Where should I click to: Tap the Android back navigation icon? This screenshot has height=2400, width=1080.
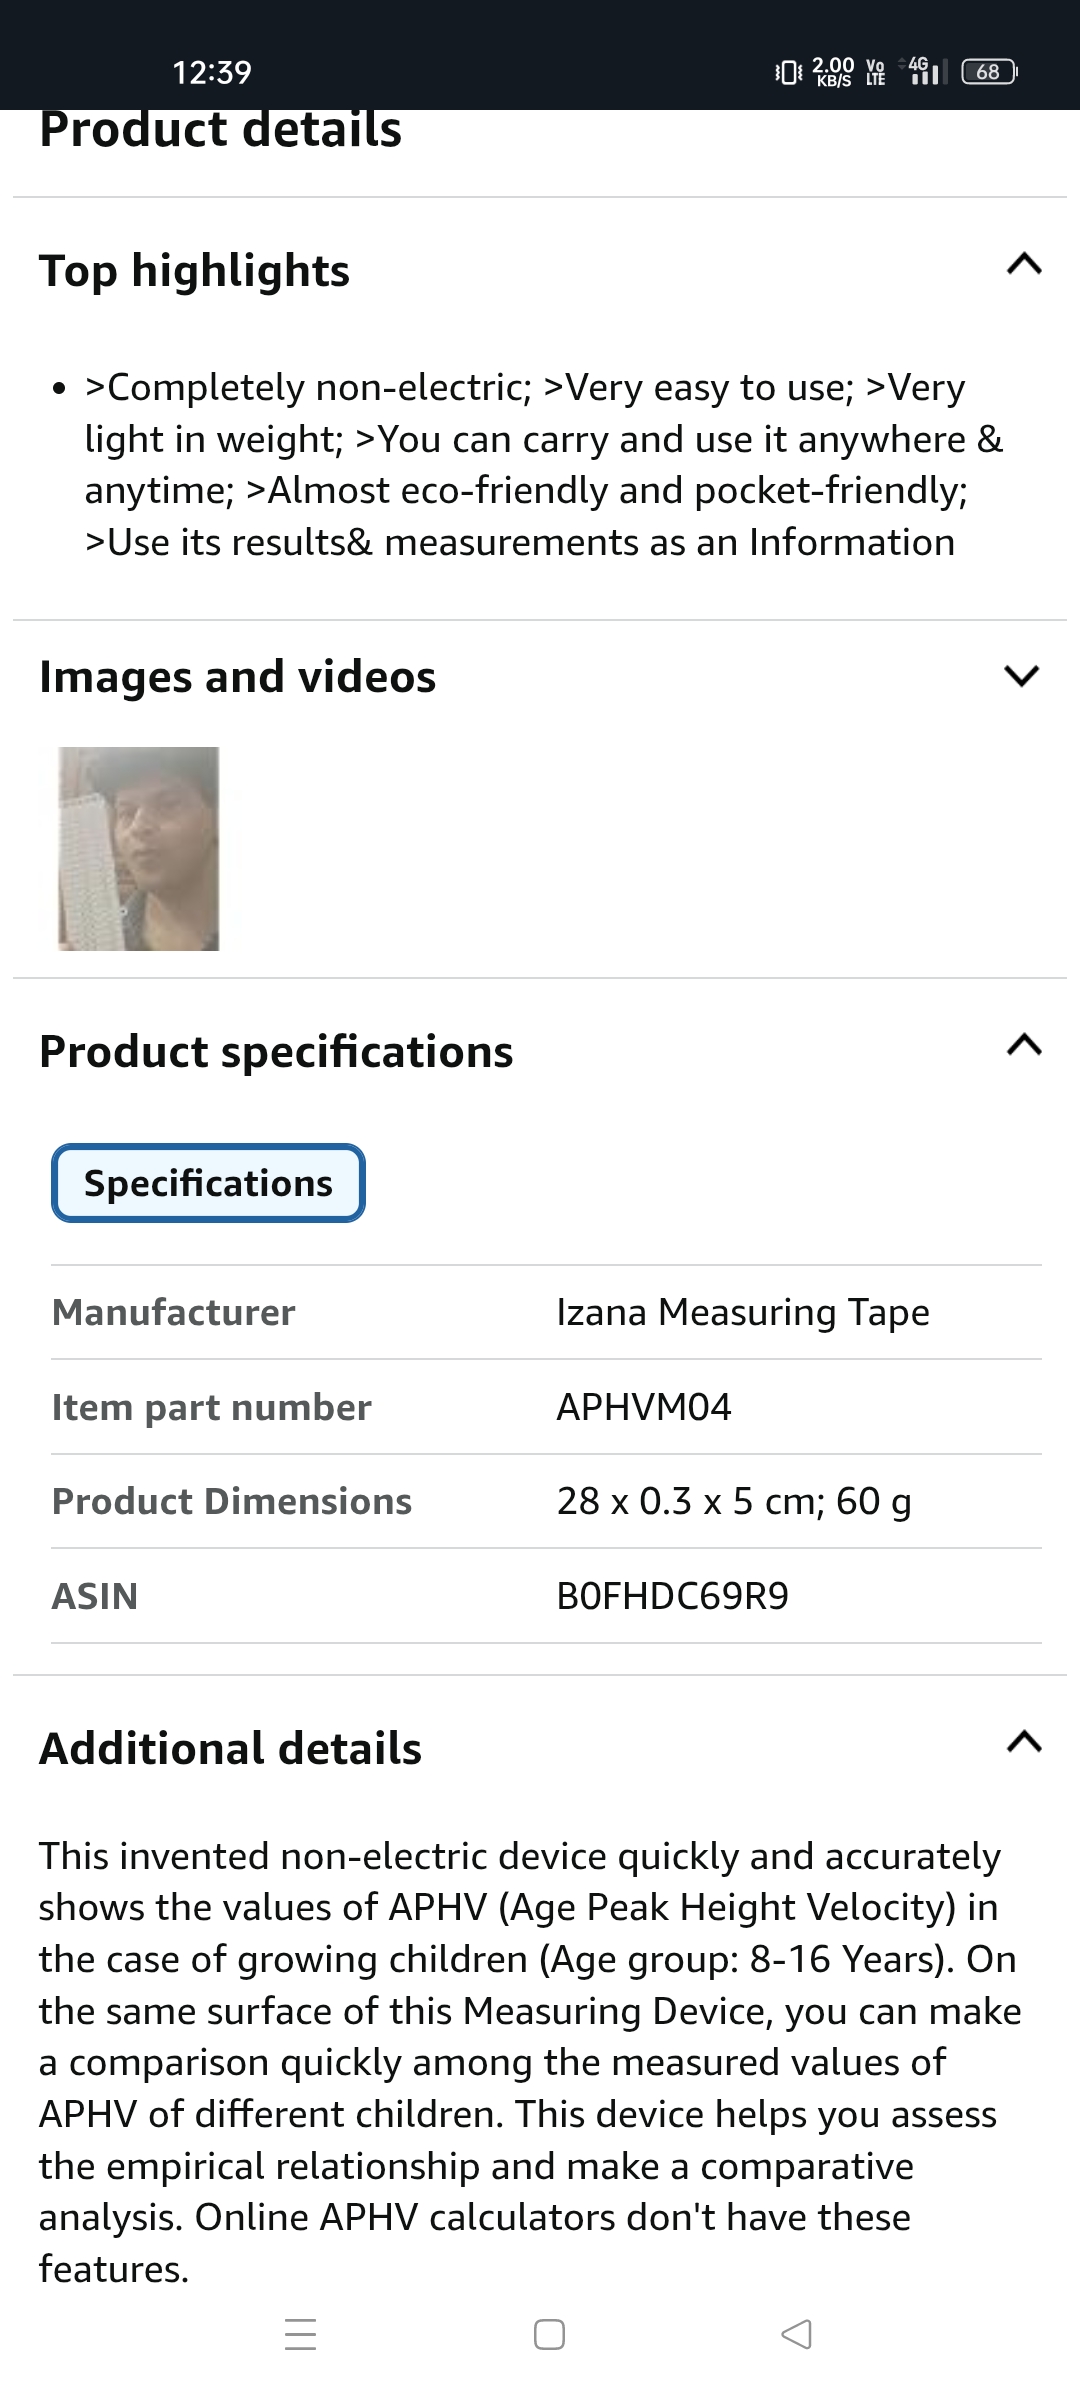click(796, 2335)
